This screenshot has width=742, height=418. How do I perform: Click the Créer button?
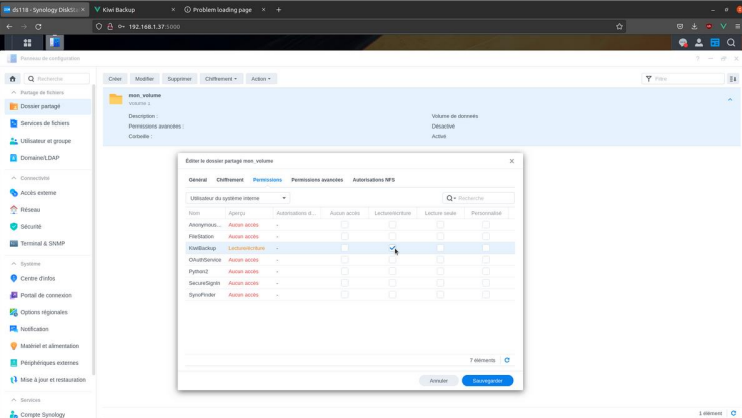[115, 79]
